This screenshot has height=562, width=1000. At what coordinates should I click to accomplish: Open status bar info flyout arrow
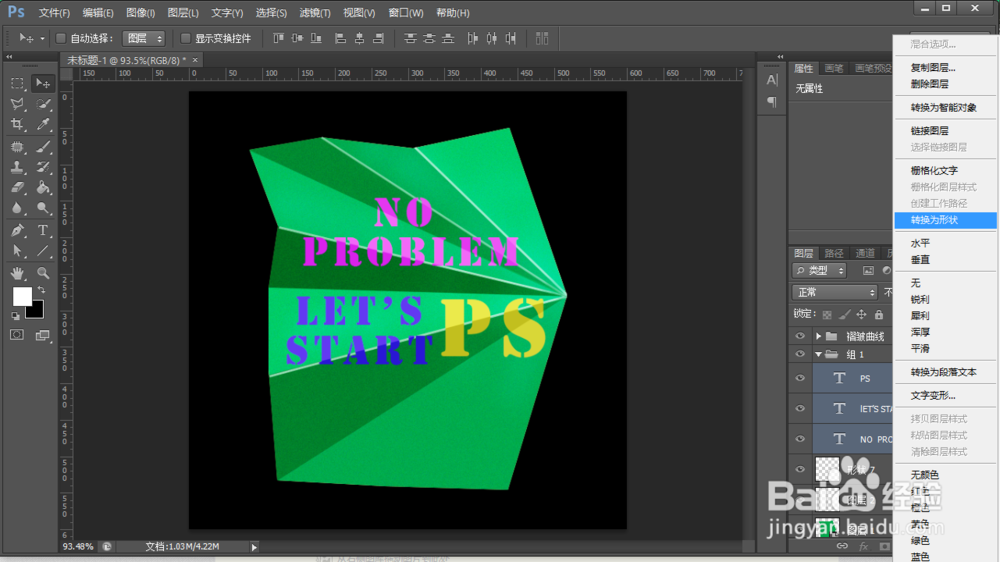point(254,547)
